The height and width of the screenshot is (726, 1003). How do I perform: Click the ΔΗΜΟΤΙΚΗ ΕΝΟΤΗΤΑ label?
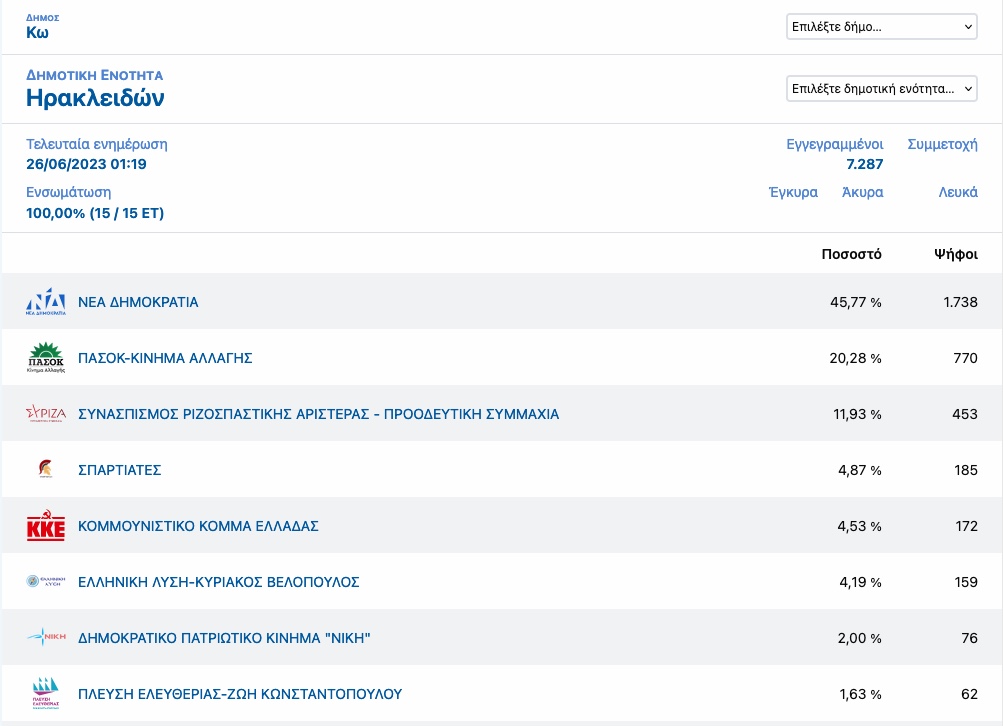coord(95,75)
